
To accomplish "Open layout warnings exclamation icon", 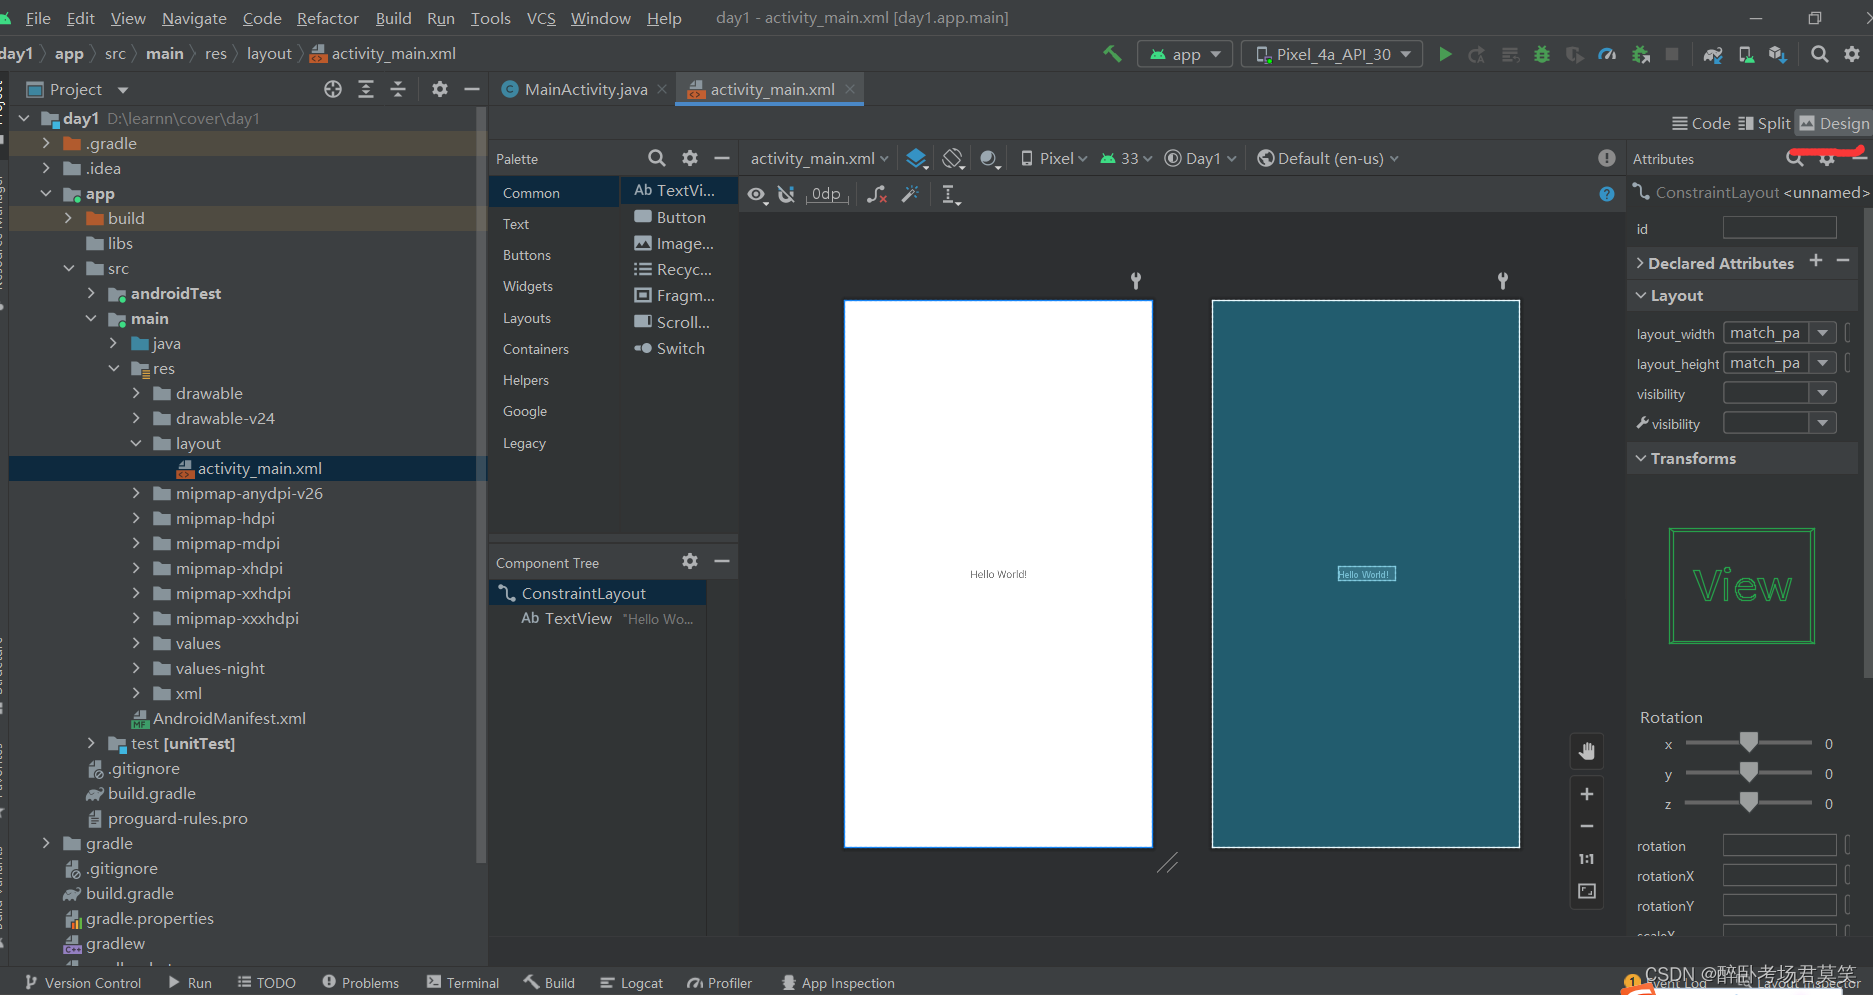I will tap(1606, 158).
